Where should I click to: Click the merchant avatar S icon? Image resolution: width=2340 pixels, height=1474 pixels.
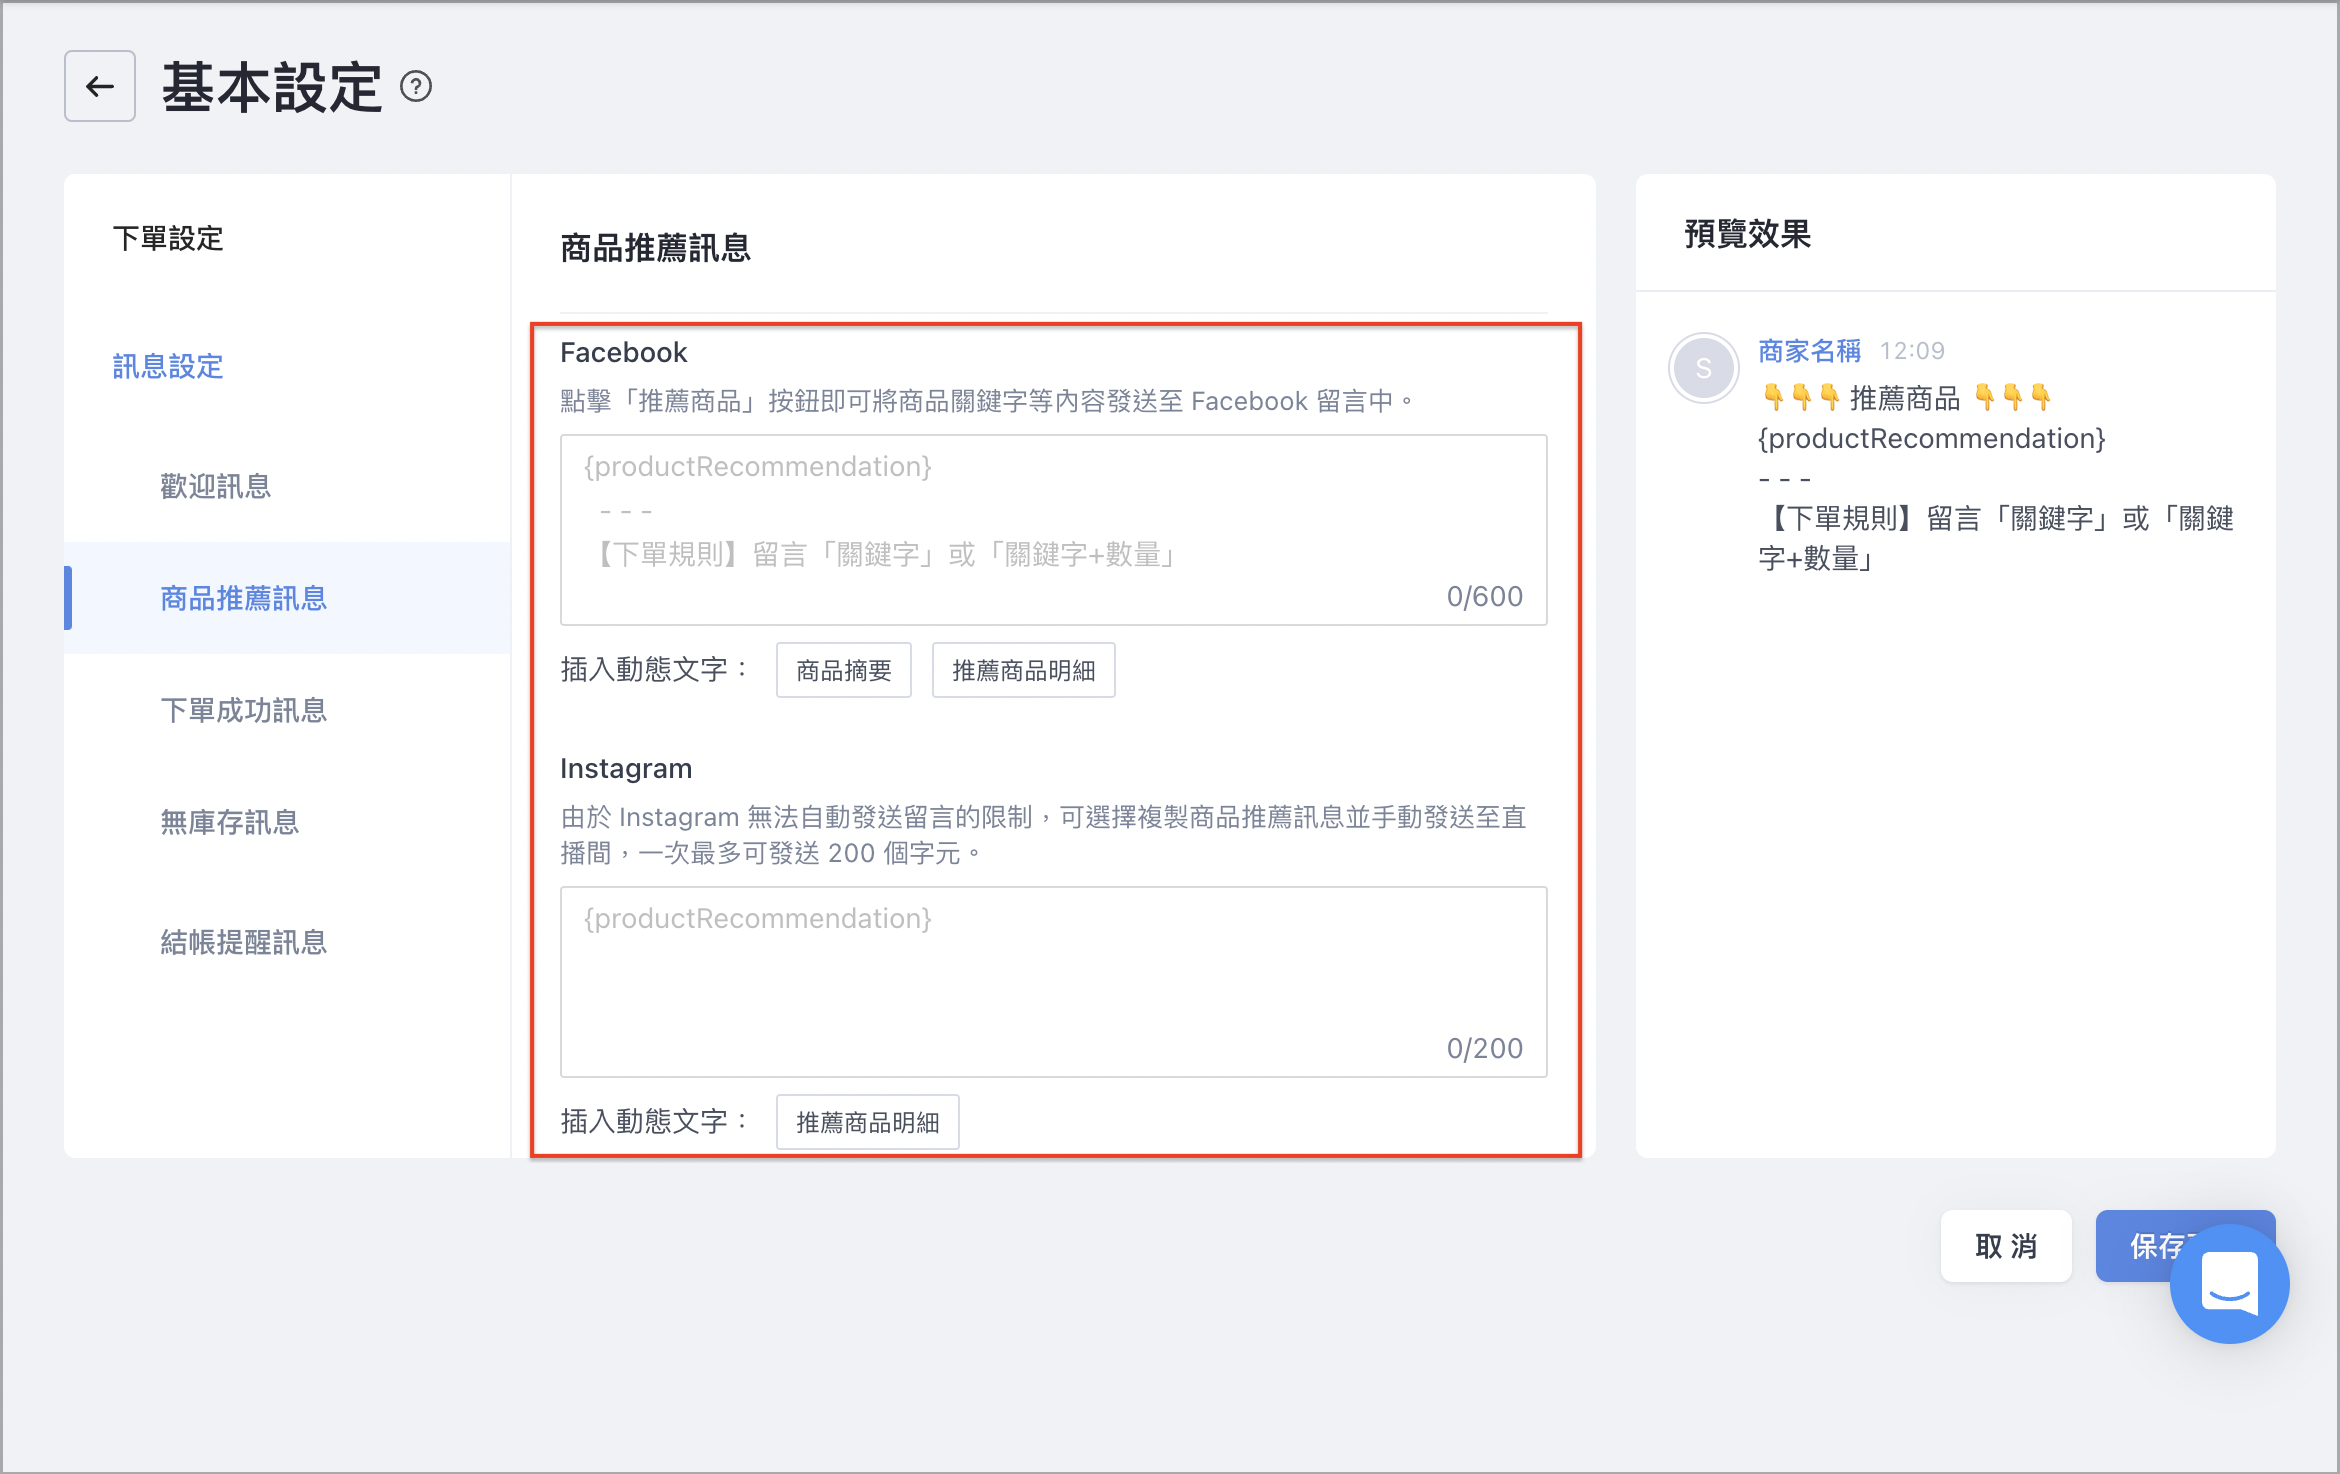point(1703,368)
